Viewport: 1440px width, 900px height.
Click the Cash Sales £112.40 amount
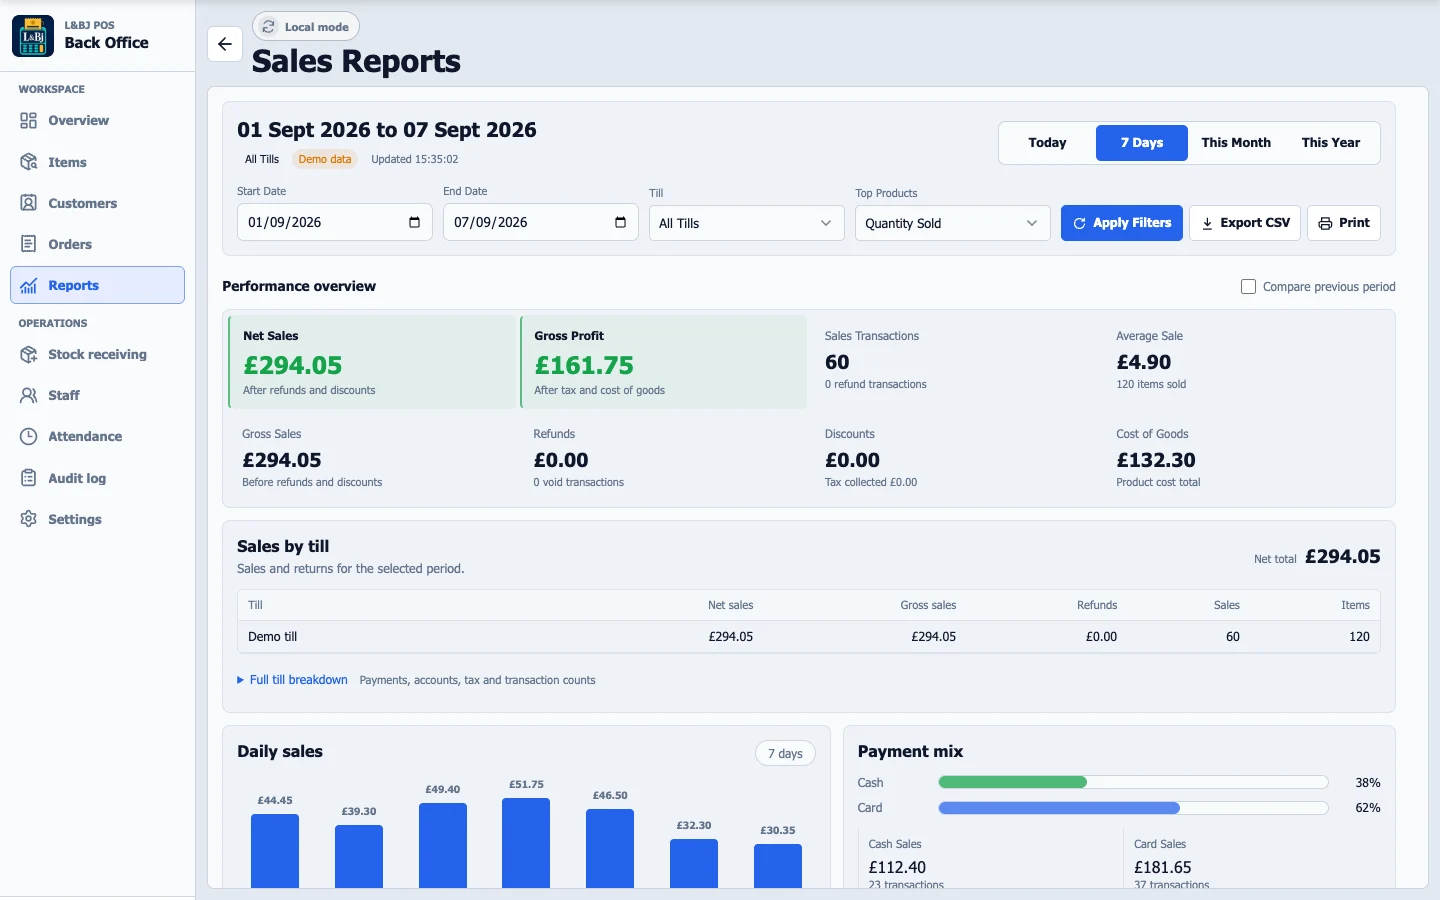pyautogui.click(x=897, y=868)
